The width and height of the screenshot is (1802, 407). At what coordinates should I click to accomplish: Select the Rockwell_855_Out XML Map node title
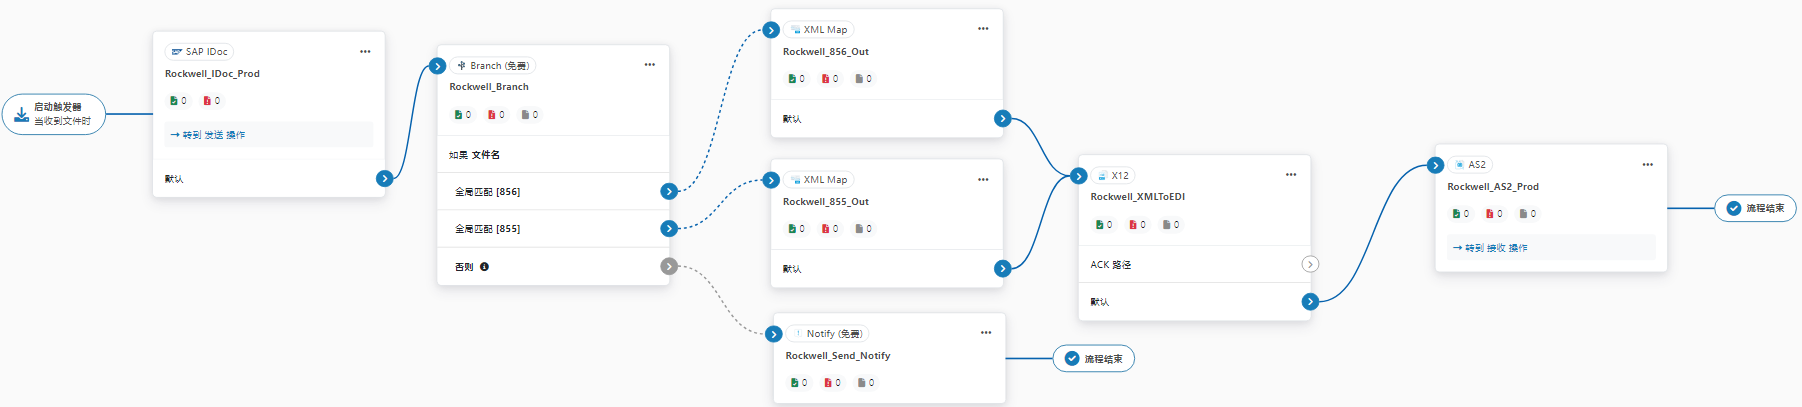(825, 202)
